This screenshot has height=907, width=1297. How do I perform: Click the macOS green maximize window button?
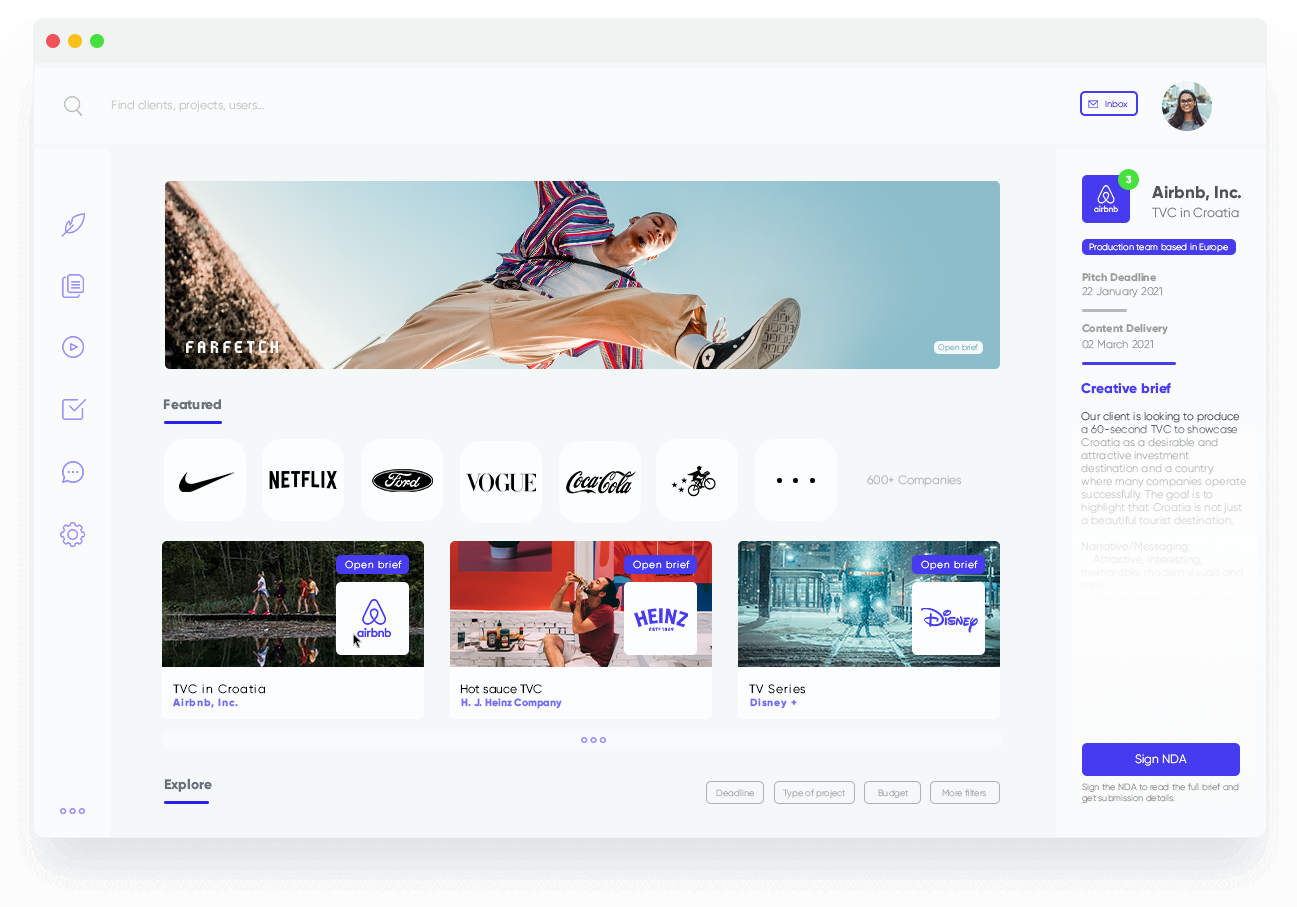(97, 41)
